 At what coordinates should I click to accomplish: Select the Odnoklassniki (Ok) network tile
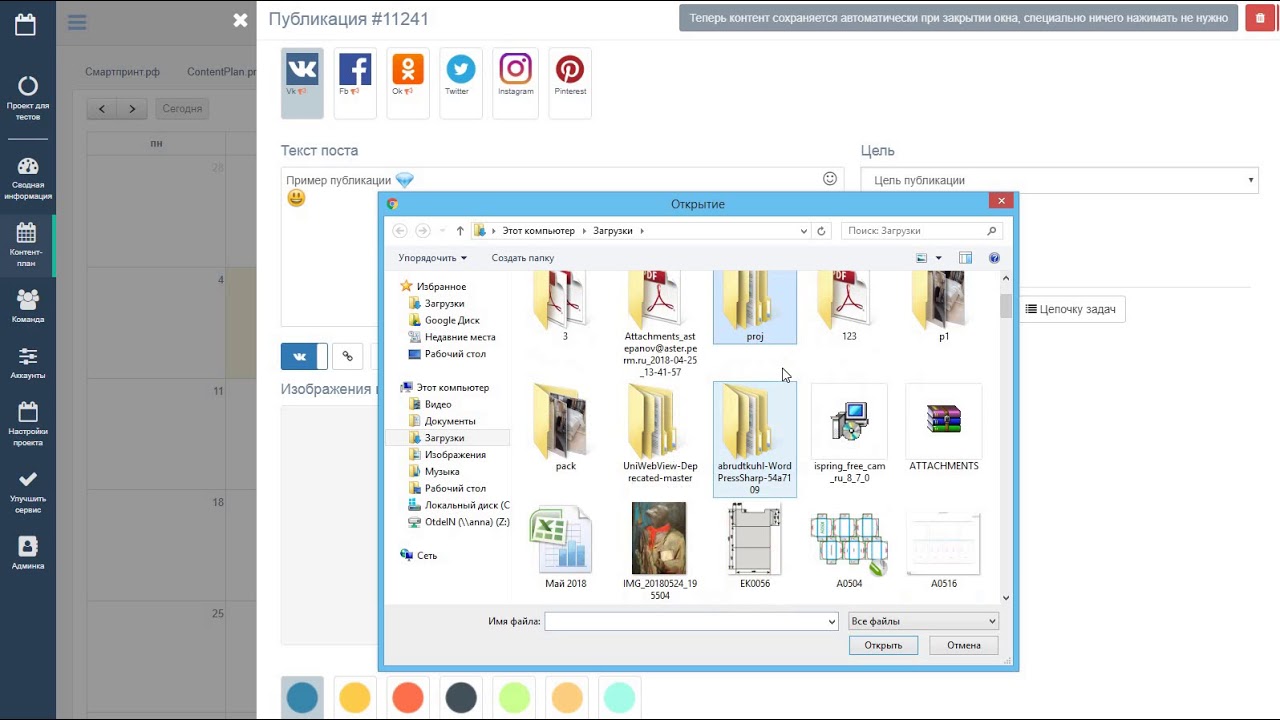point(408,83)
